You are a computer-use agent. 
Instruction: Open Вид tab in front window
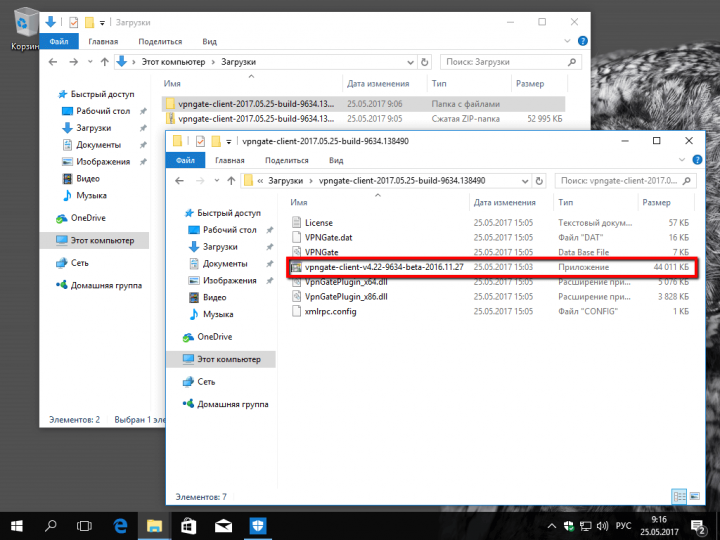click(x=336, y=160)
